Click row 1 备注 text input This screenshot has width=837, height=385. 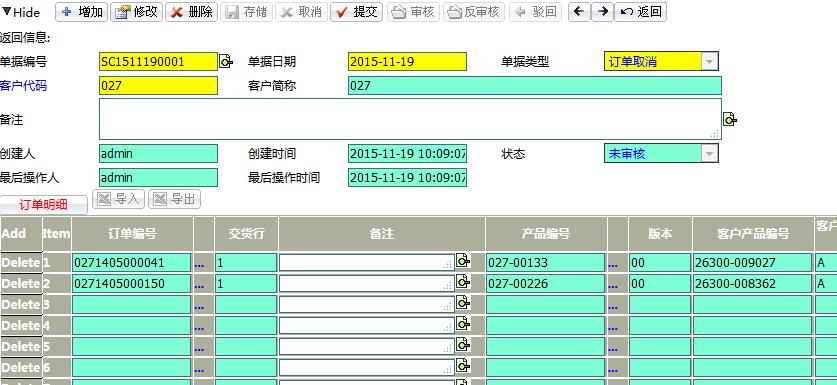[x=367, y=262]
